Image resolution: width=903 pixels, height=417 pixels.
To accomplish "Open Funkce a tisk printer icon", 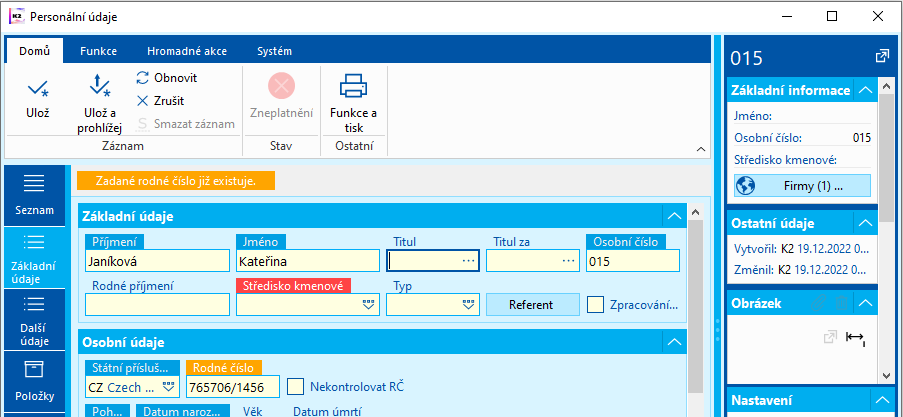I will (x=353, y=86).
